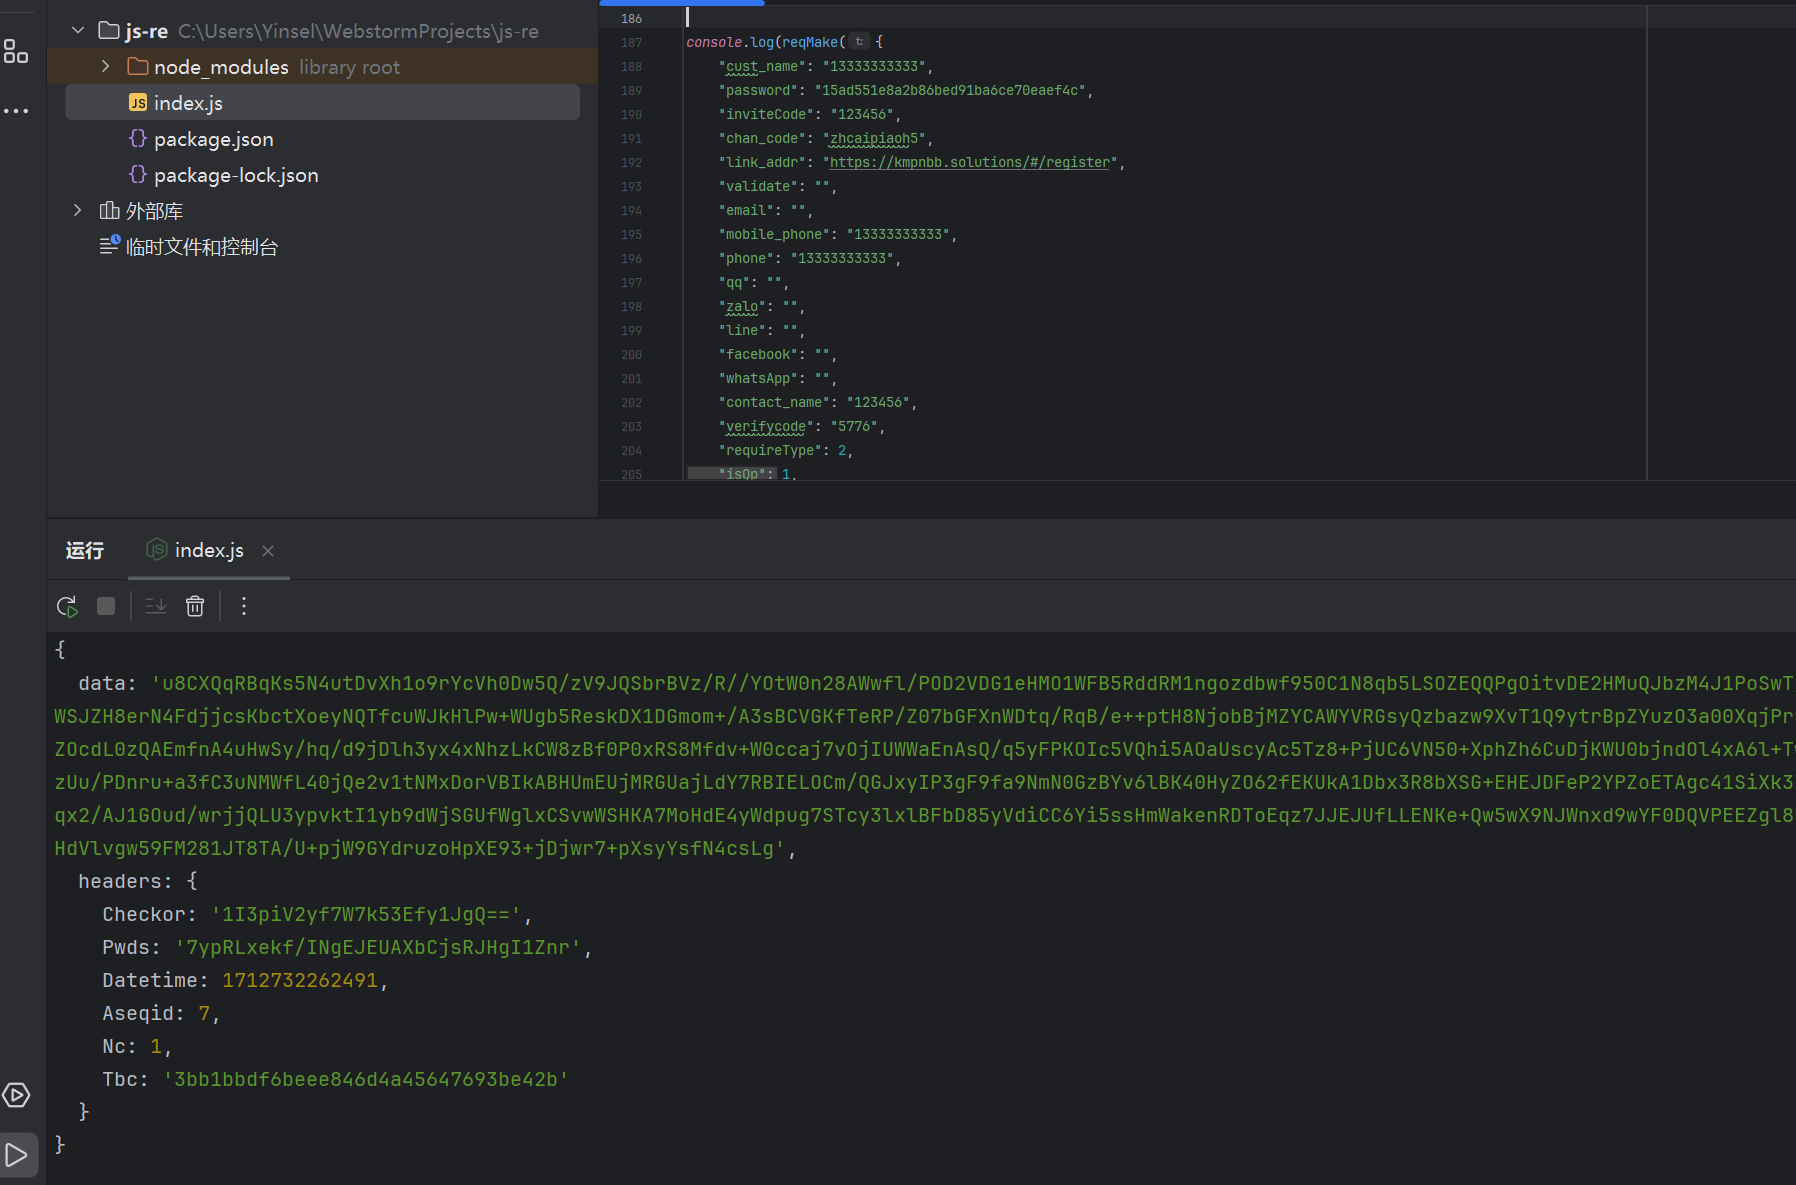
Task: Open the More tool windows ellipsis
Action: (x=16, y=111)
